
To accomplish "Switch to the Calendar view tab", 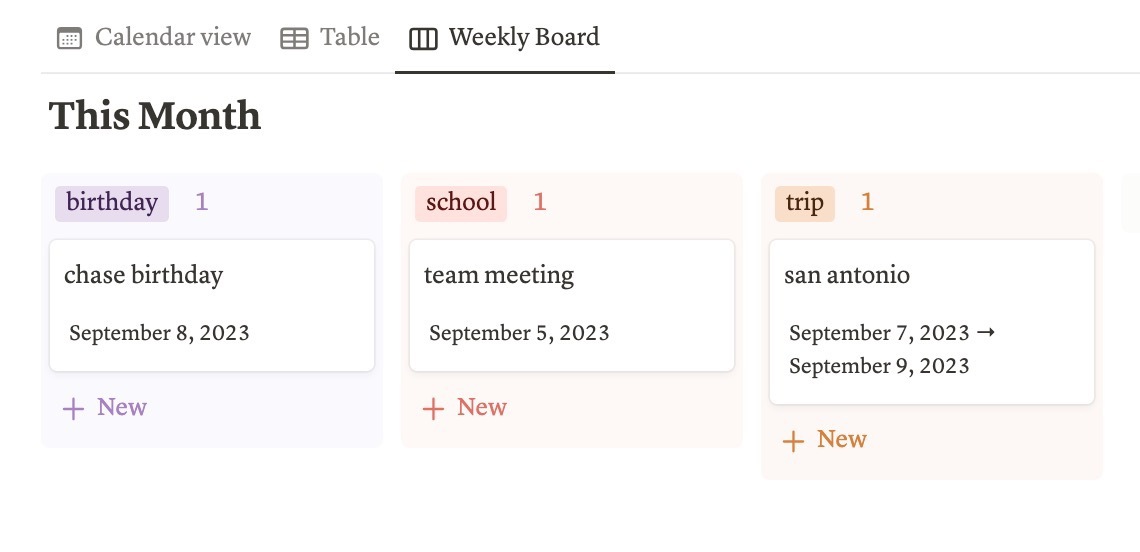I will pos(154,37).
